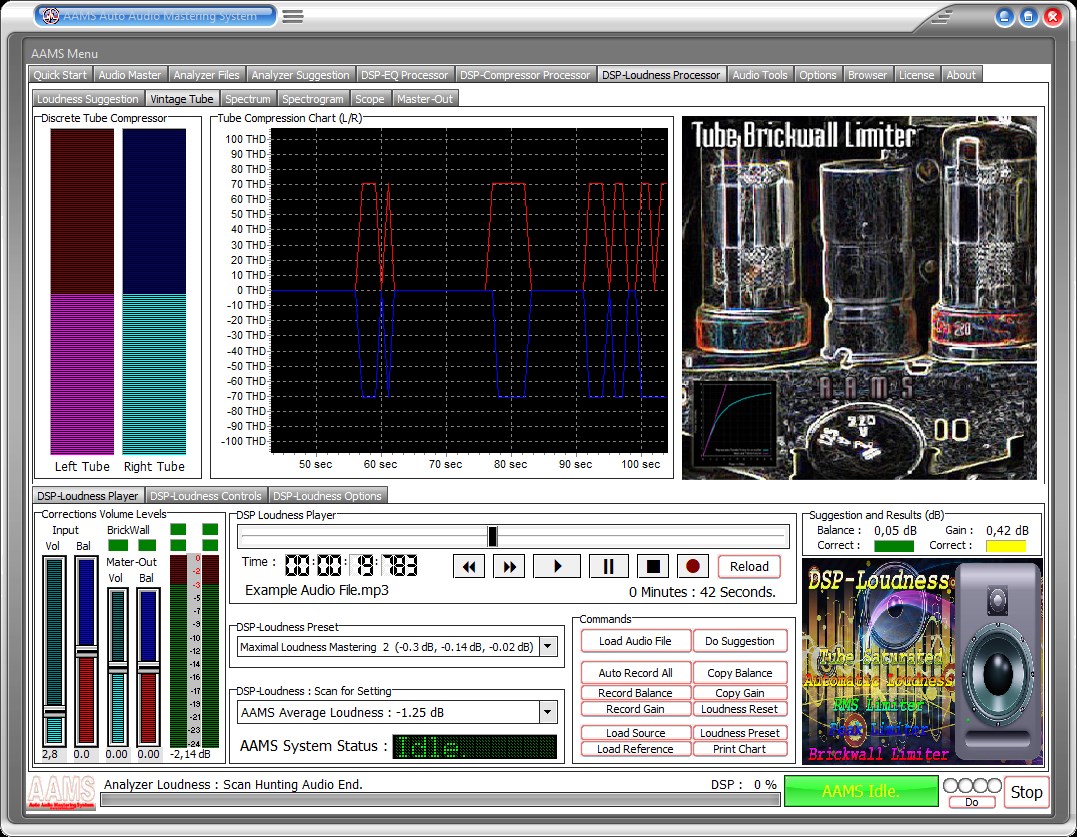
Task: Click the Do Suggestion button
Action: point(740,641)
